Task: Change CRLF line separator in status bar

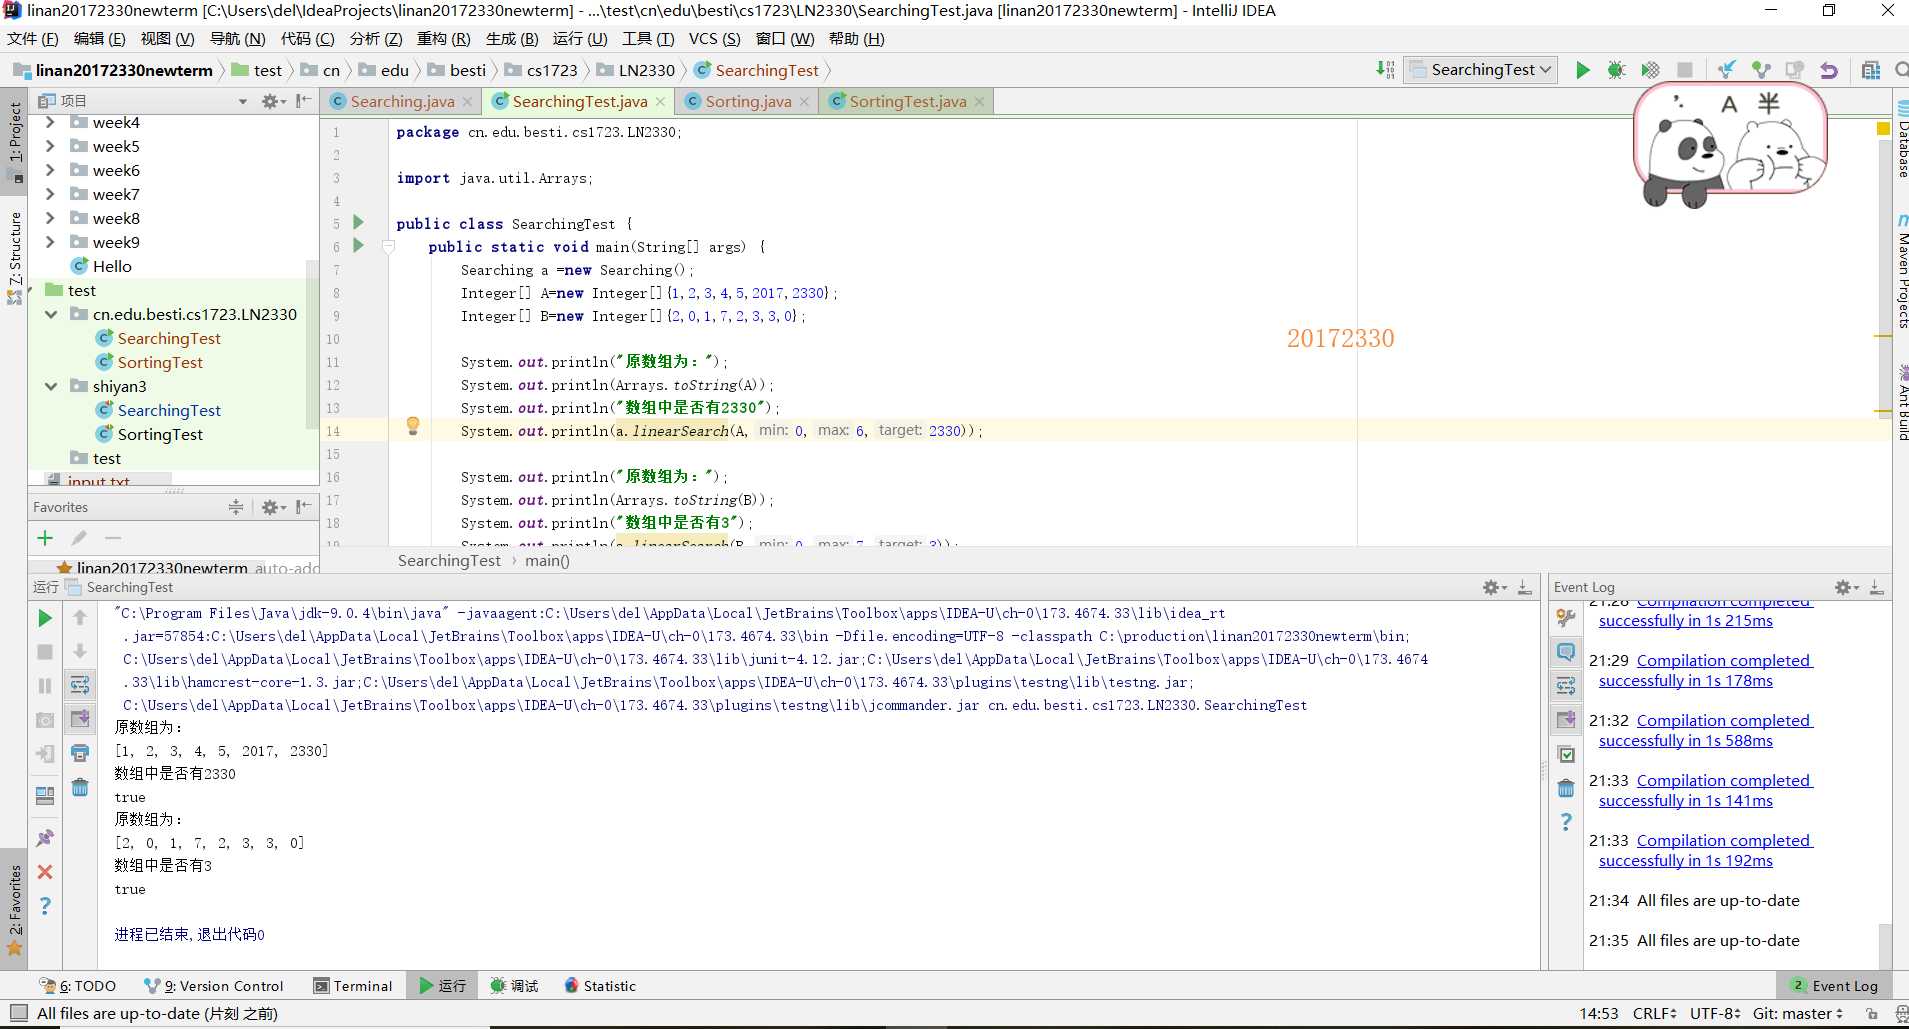Action: pos(1655,1013)
